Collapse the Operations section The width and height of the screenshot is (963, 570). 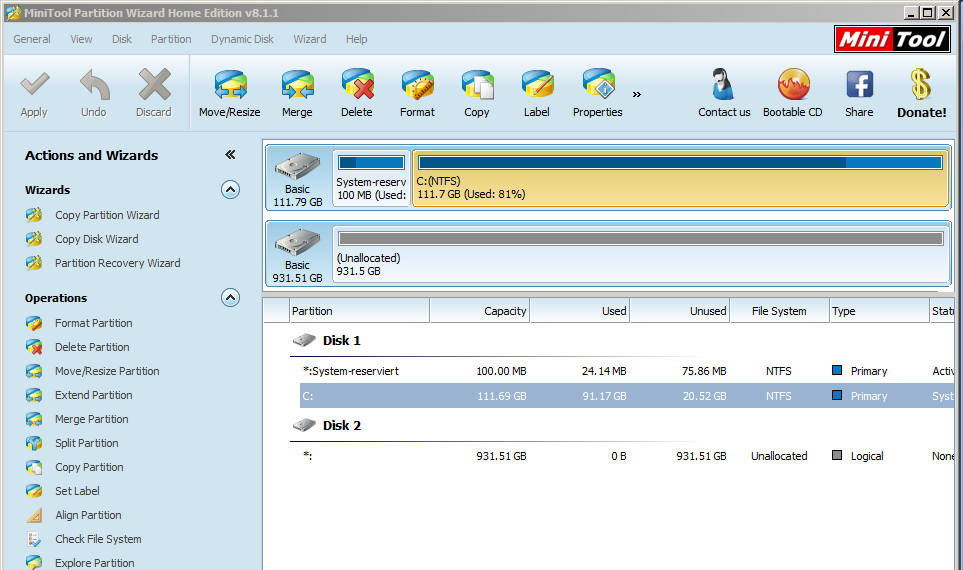(x=230, y=297)
